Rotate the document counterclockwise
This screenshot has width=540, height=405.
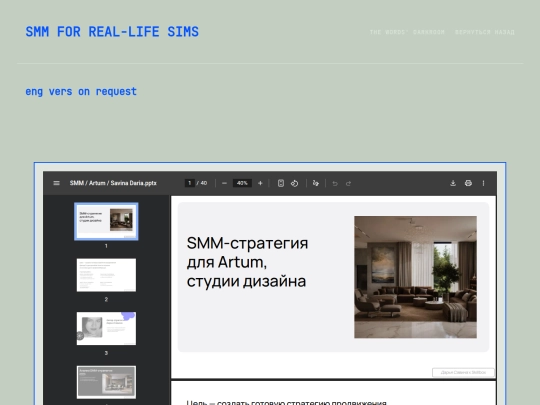(294, 183)
